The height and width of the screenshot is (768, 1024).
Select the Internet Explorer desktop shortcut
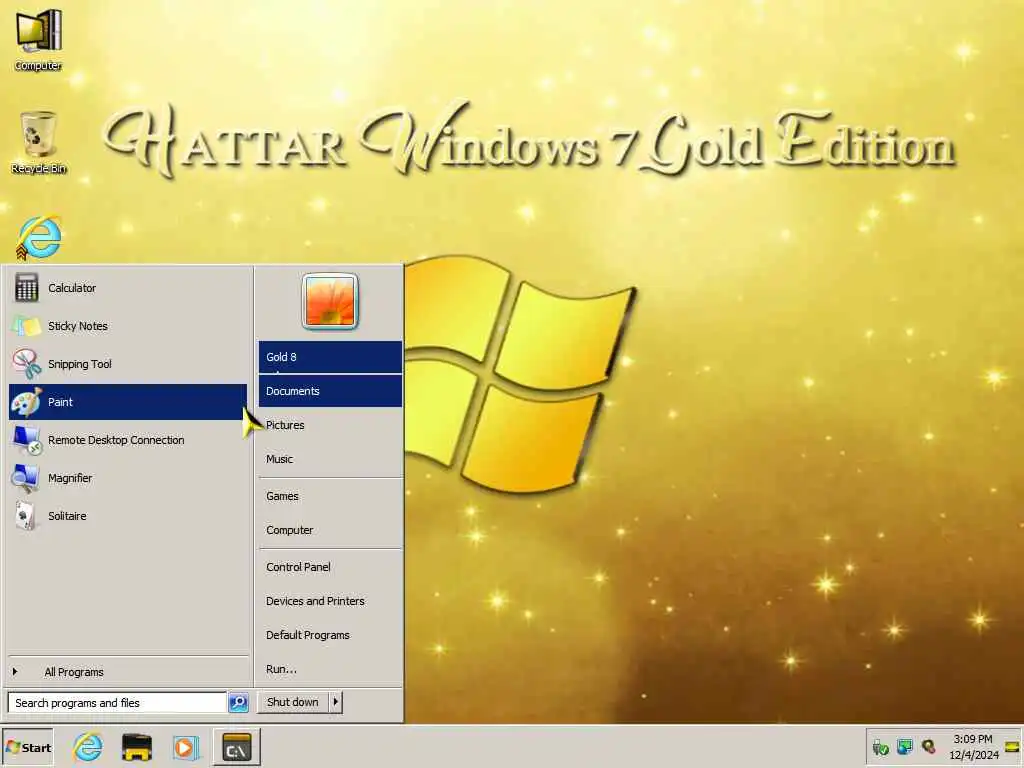[x=39, y=238]
